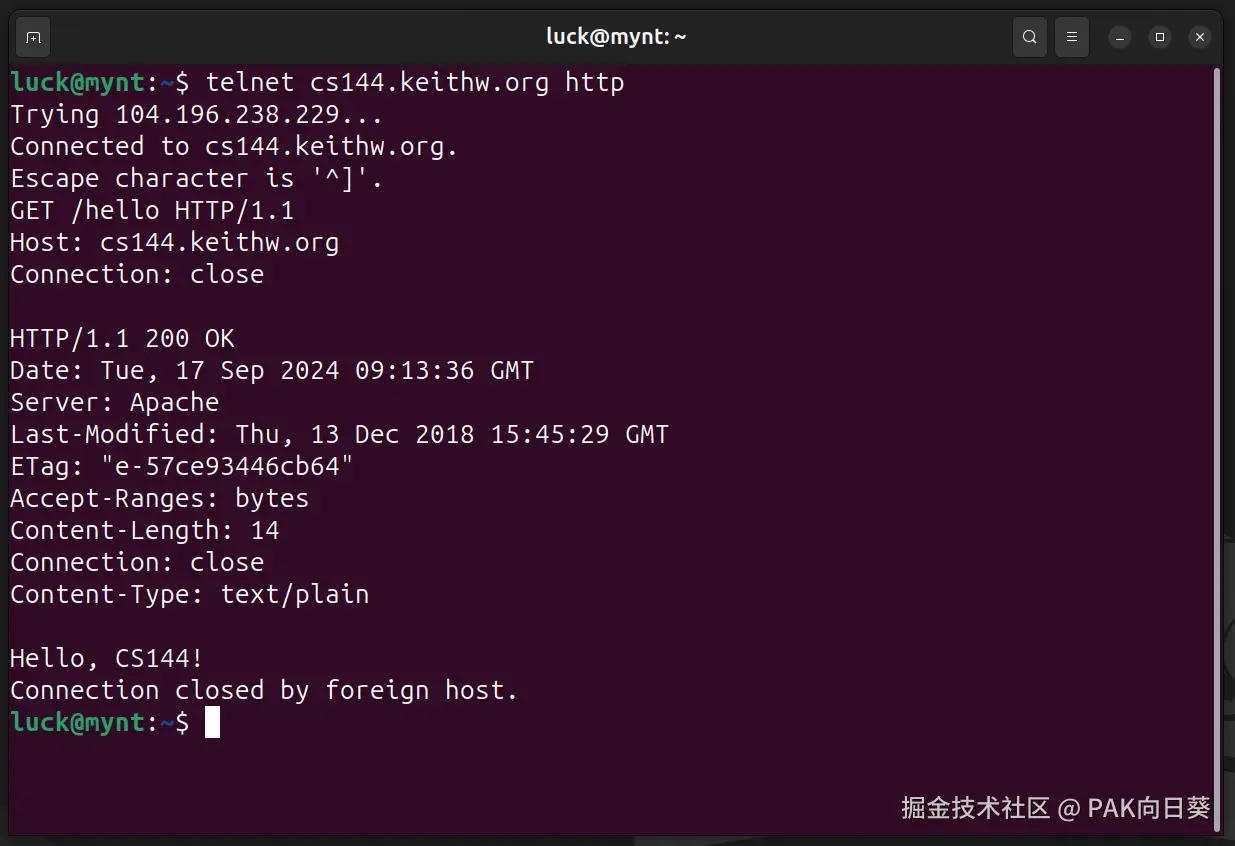The height and width of the screenshot is (846, 1235).
Task: Open the hamburger main menu
Action: 1072,38
